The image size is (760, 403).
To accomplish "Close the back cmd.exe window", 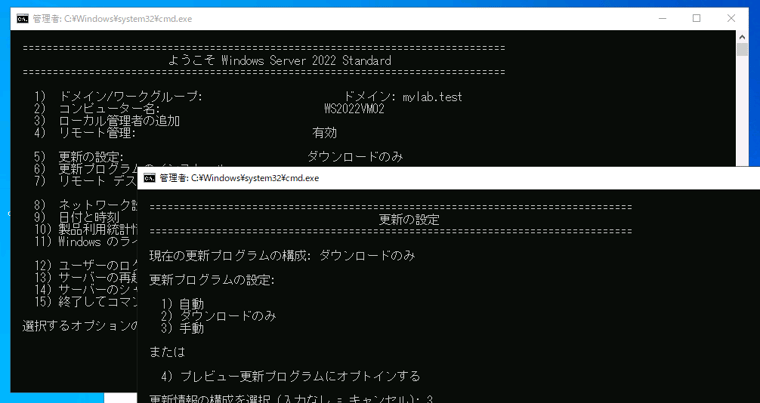I will (x=731, y=18).
